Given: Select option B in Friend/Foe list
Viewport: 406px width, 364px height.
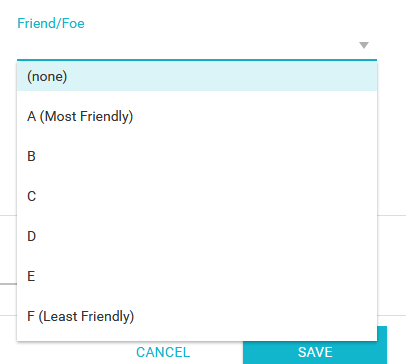Looking at the screenshot, I should click(x=197, y=156).
